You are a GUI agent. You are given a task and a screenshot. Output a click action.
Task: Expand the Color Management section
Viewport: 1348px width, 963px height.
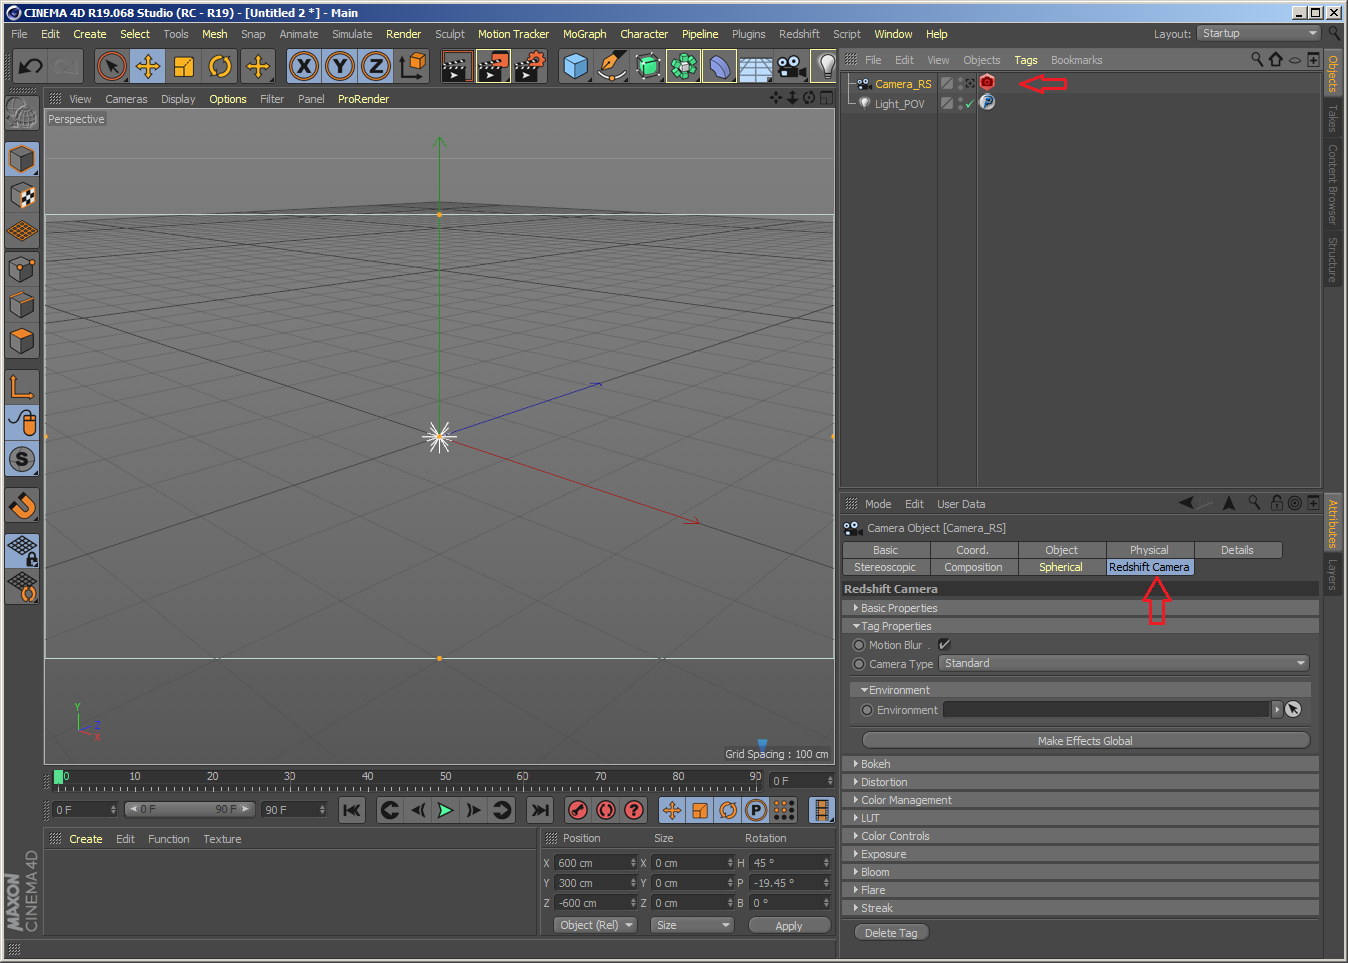(1080, 800)
